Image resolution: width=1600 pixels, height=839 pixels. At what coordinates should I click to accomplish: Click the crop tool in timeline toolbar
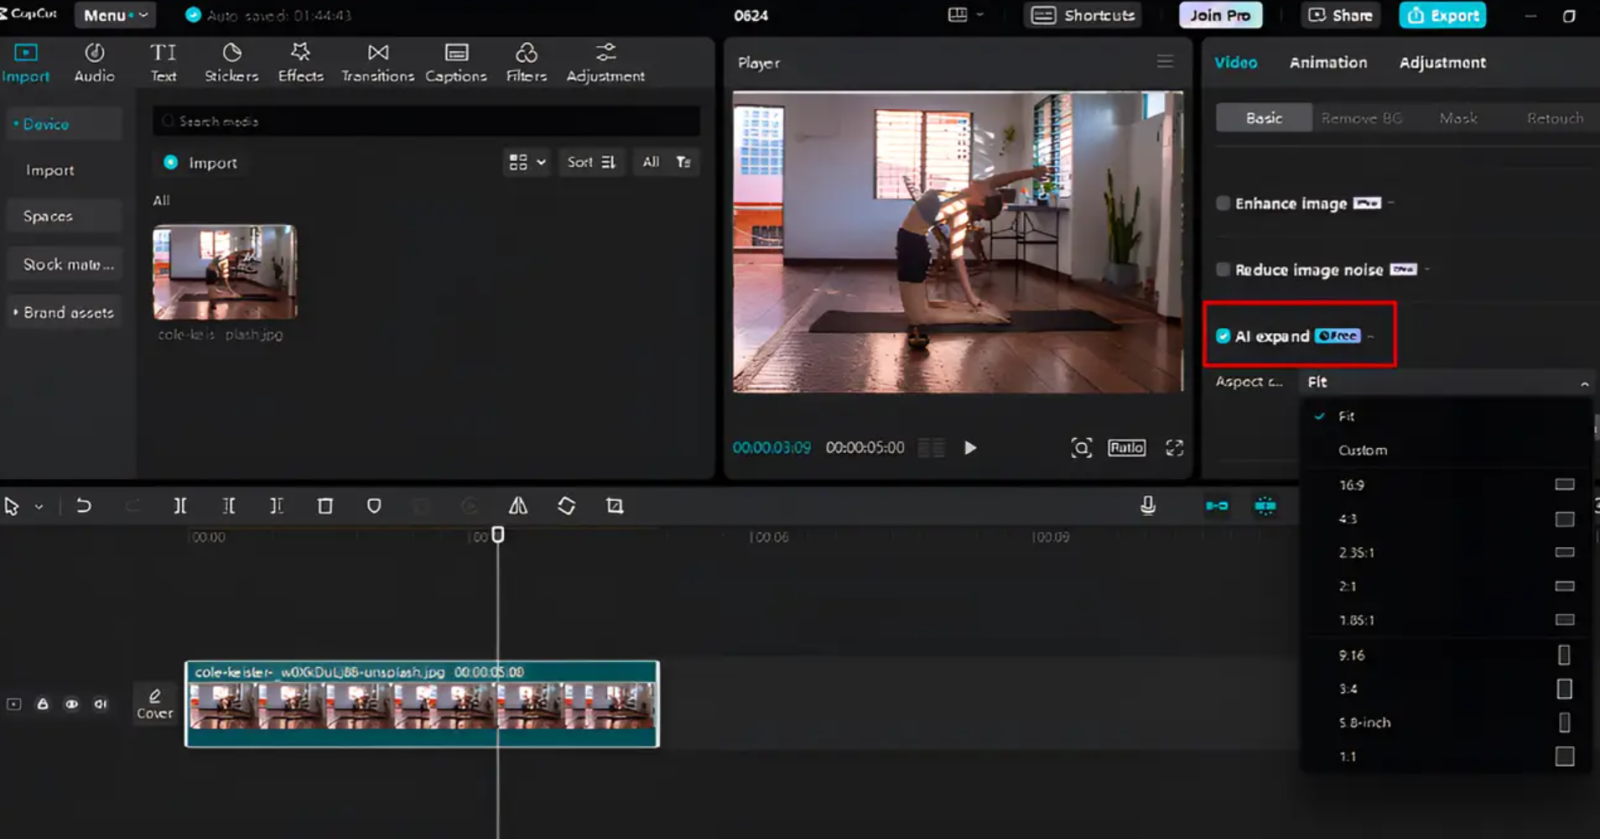614,506
